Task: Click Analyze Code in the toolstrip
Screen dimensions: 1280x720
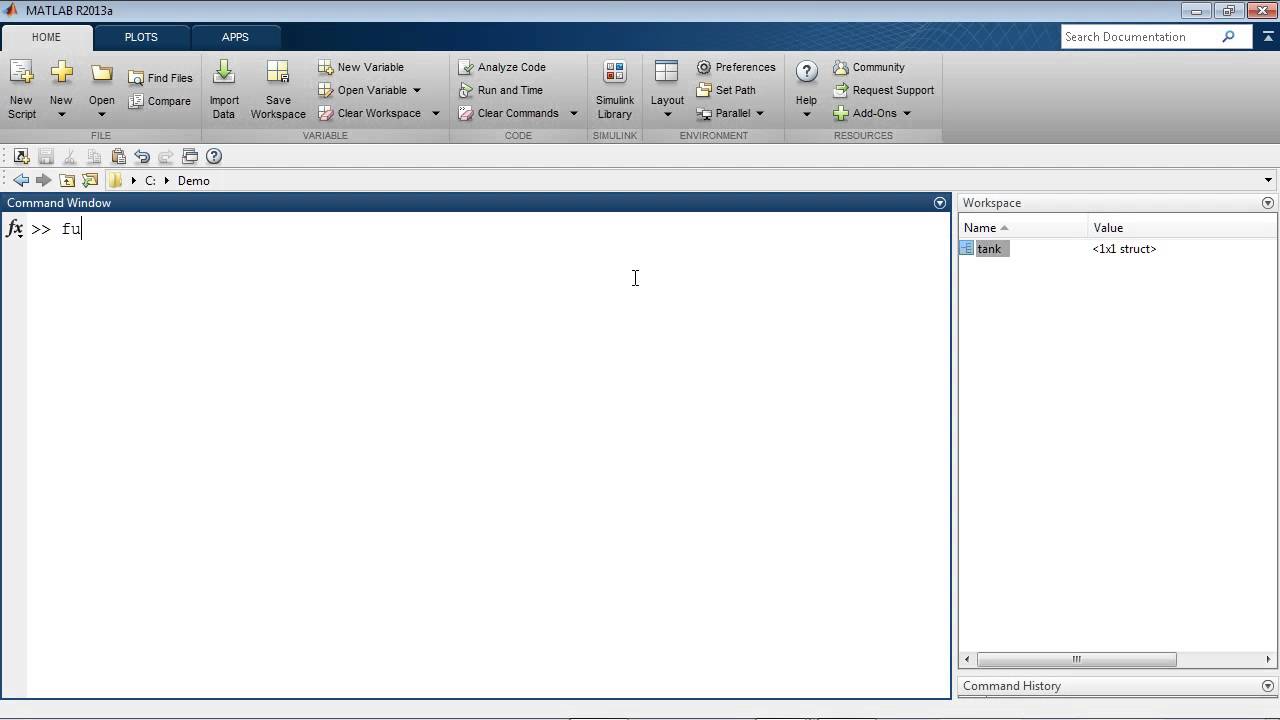Action: (502, 67)
